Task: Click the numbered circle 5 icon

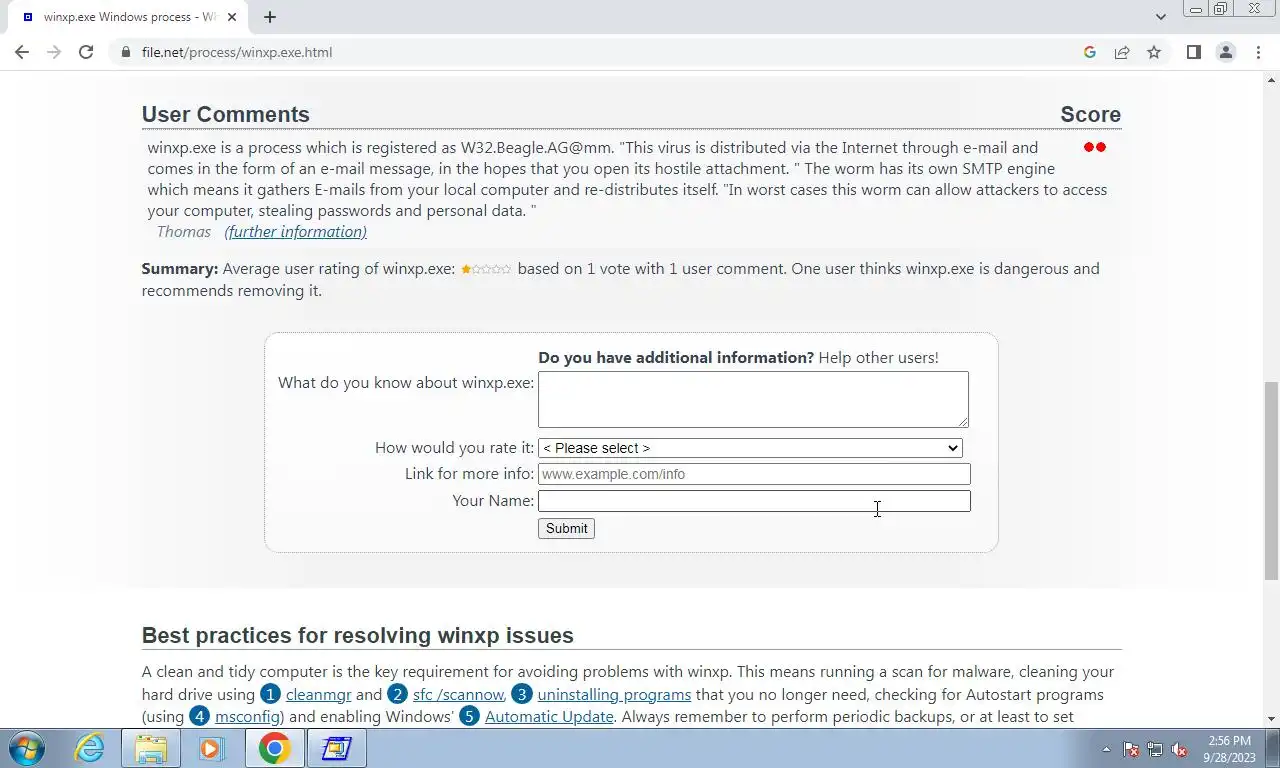Action: [470, 716]
